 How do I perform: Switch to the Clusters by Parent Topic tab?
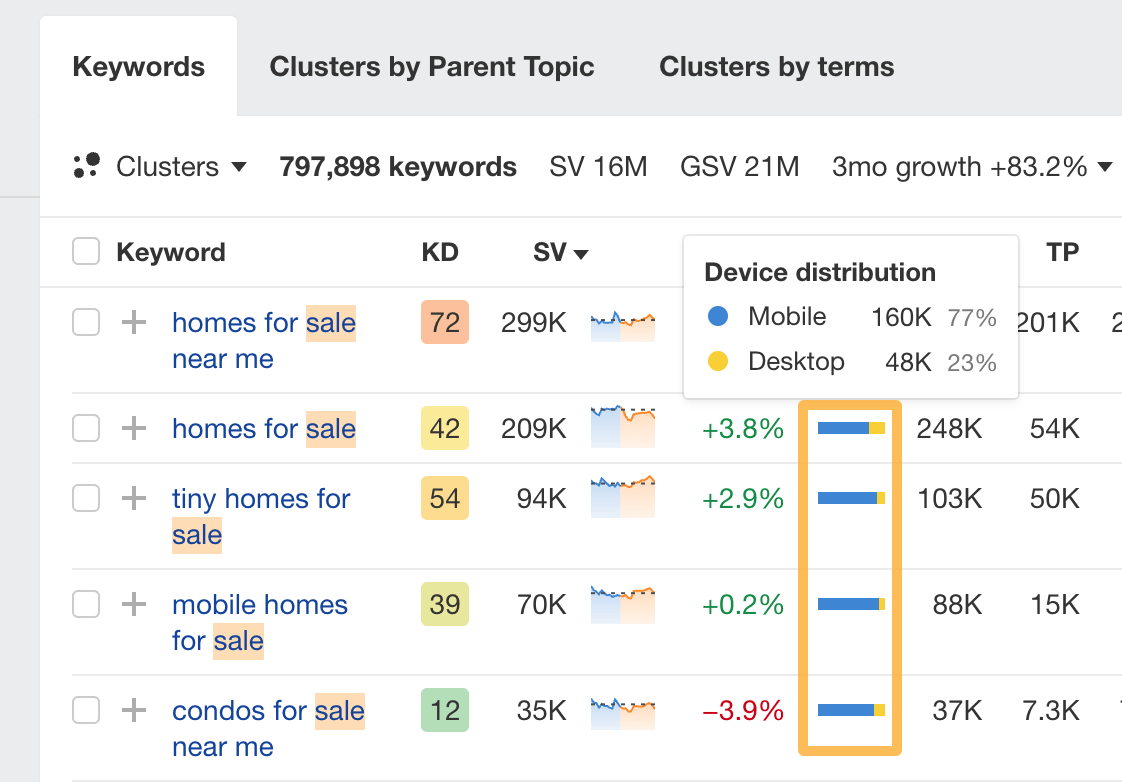tap(431, 66)
